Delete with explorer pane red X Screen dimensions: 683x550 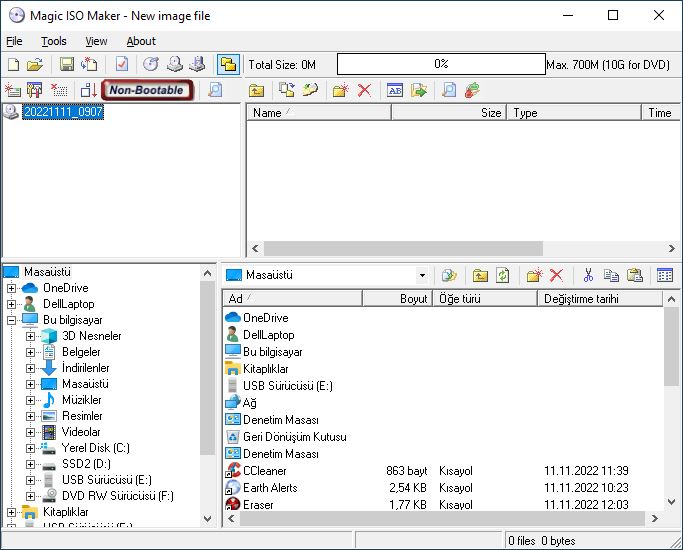pos(556,275)
